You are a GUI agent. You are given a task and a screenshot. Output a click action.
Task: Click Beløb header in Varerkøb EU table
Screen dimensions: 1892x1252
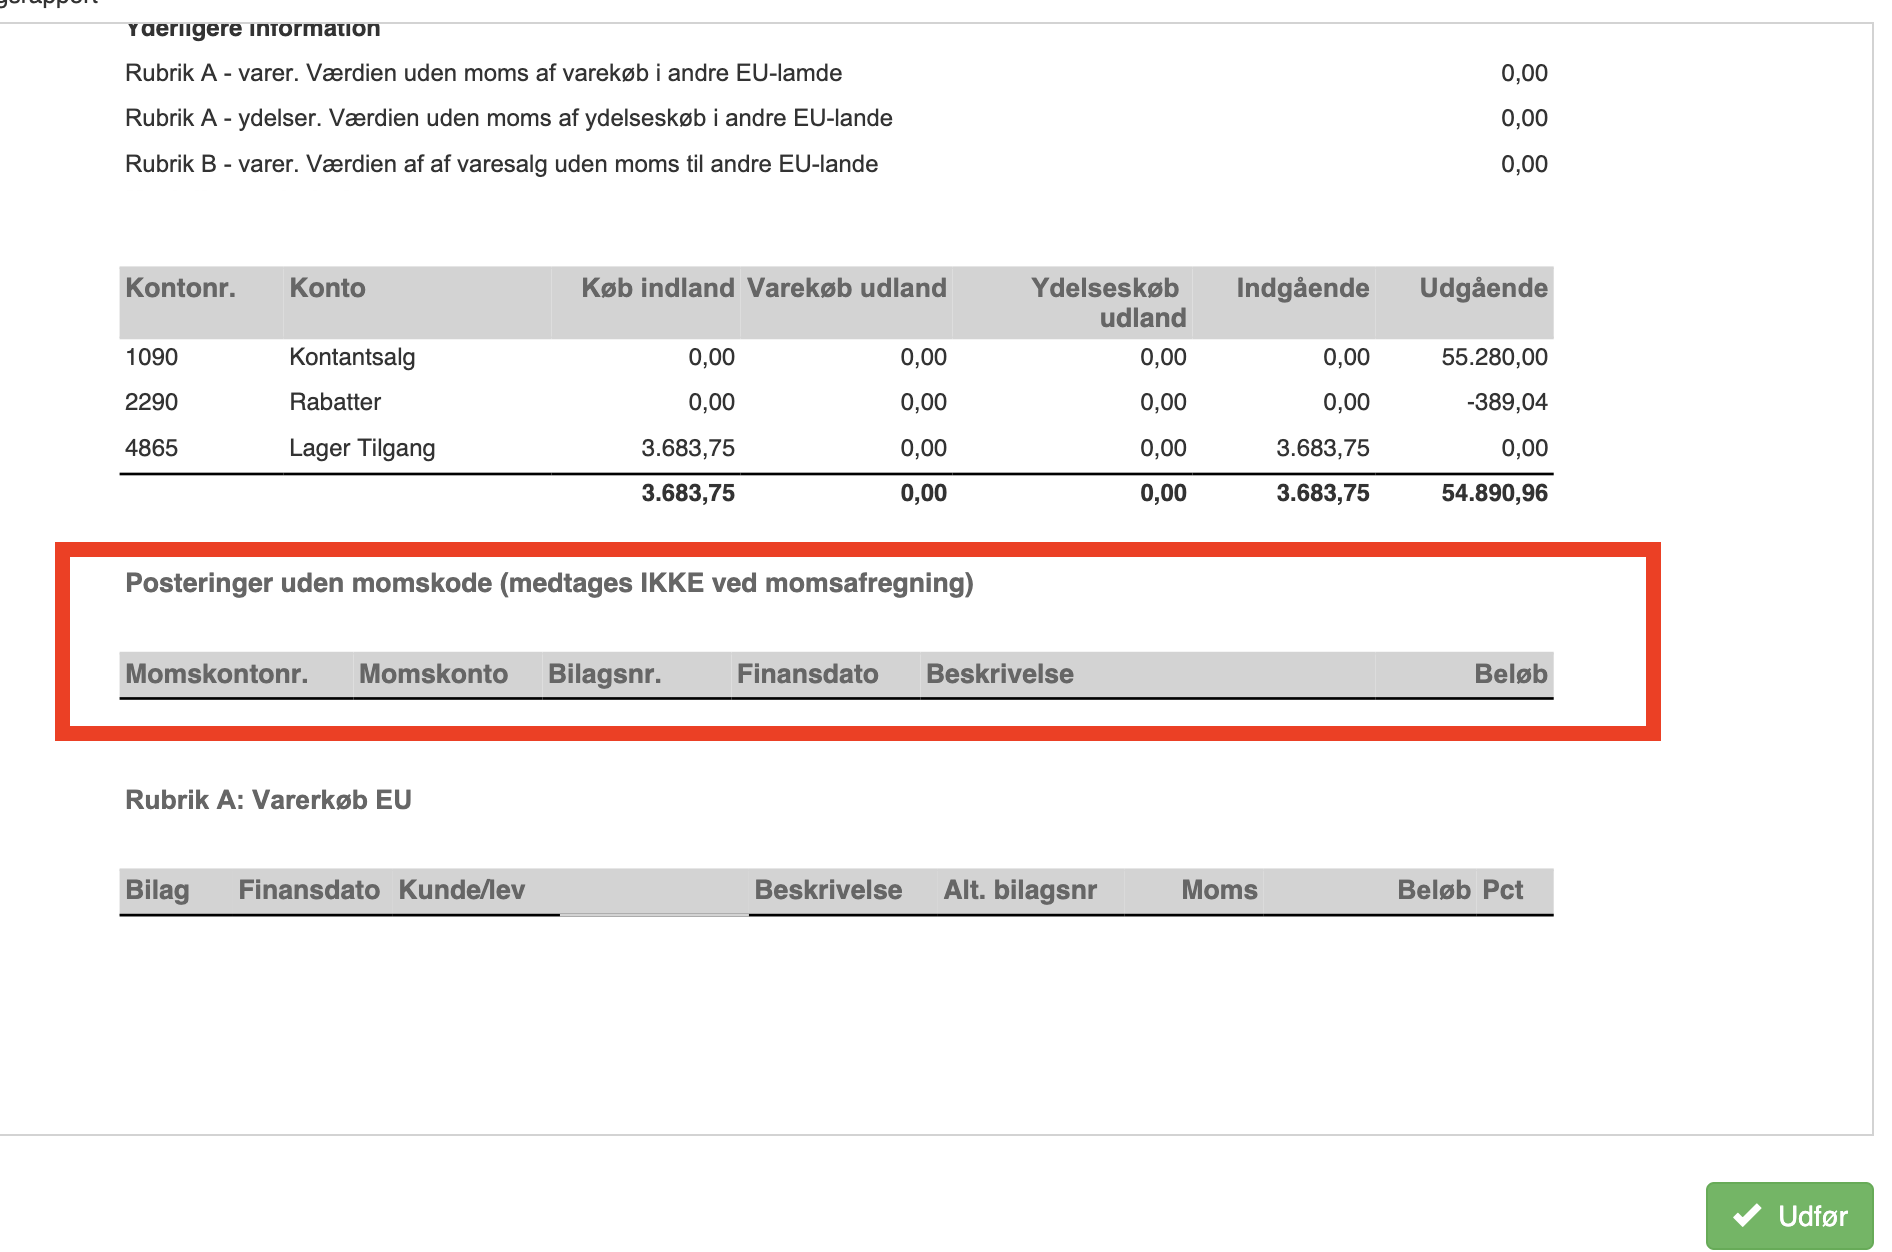[1433, 890]
